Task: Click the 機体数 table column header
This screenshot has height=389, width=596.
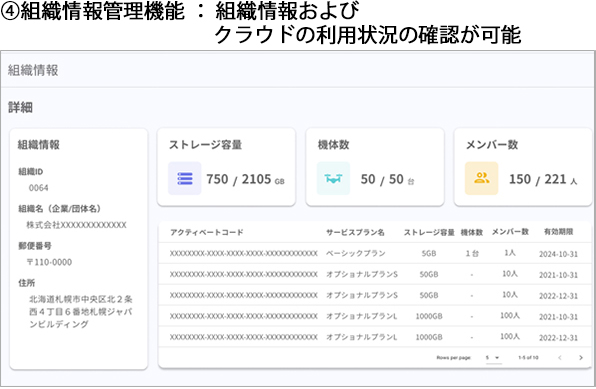Action: 472,232
